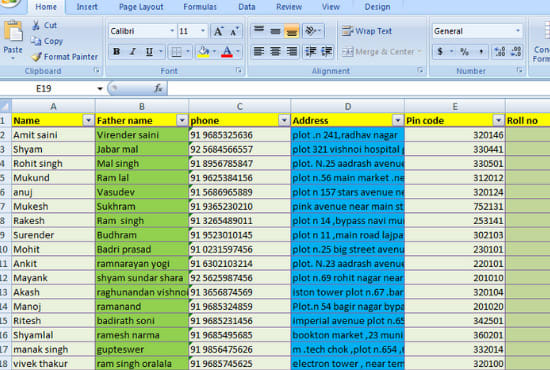
Task: Click the Copy icon
Action: [x=36, y=41]
